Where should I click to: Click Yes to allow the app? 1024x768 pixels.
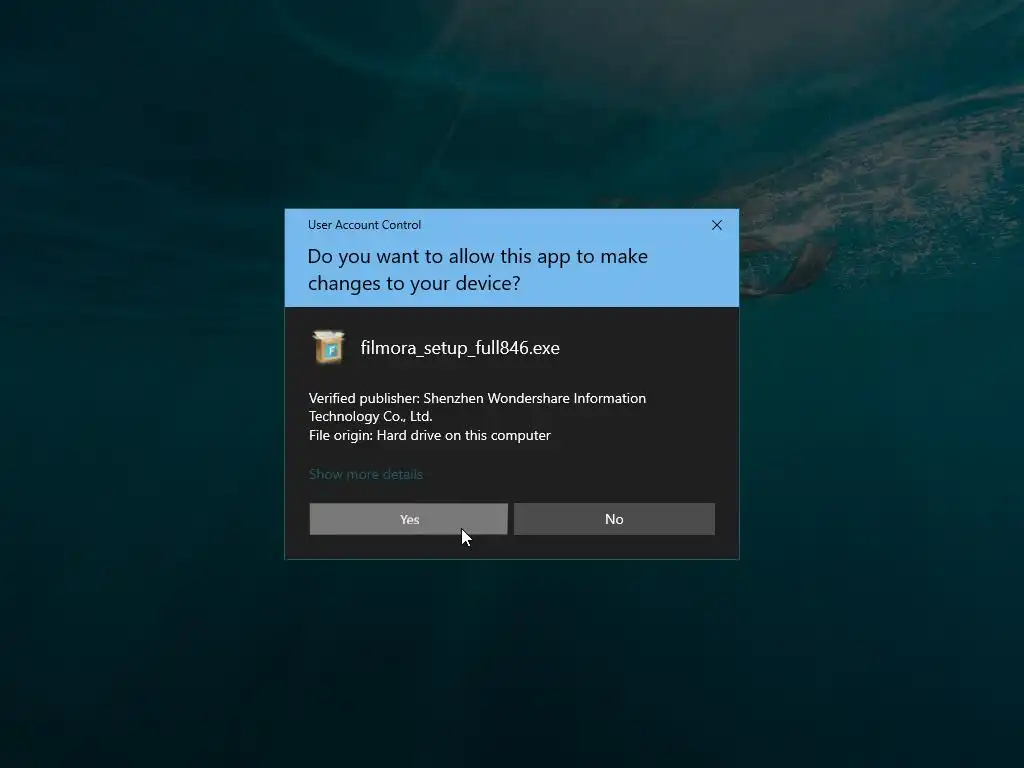click(408, 519)
